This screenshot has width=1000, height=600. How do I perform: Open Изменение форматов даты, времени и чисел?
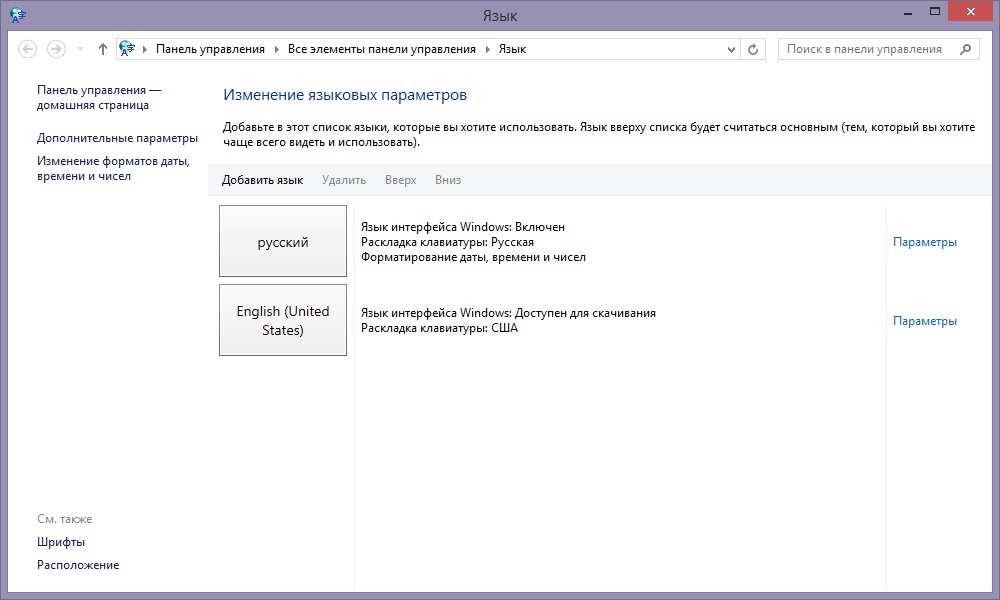click(x=114, y=168)
